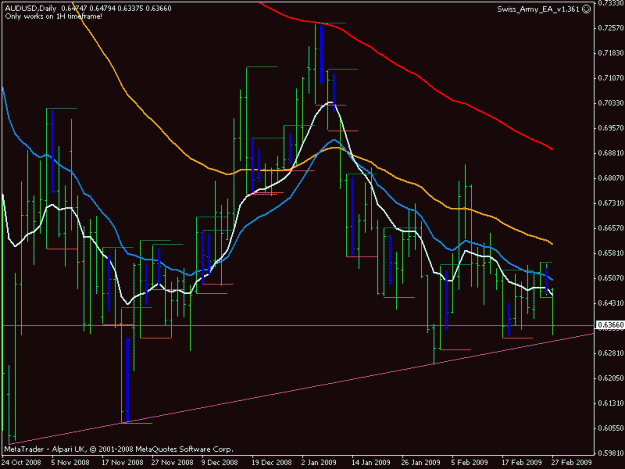
Task: Click the 0.69570 price scale value
Action: (x=611, y=128)
